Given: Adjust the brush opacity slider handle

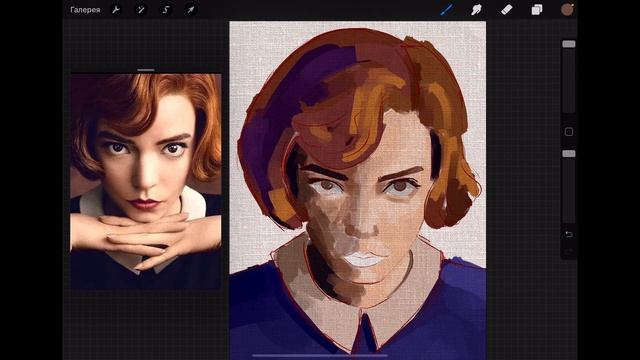Looking at the screenshot, I should [569, 153].
